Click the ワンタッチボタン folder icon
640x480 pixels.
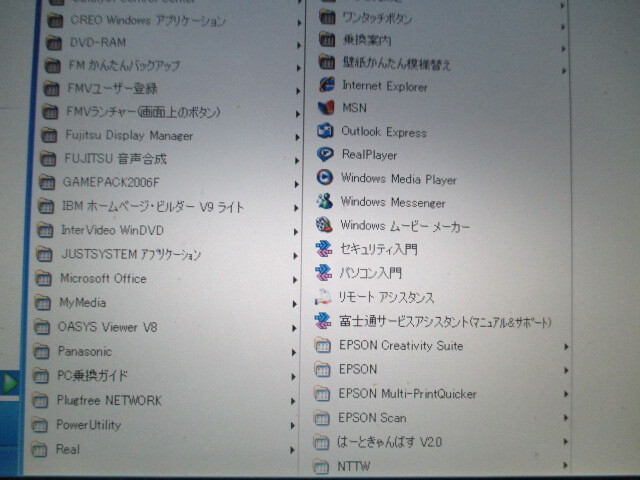pos(327,17)
